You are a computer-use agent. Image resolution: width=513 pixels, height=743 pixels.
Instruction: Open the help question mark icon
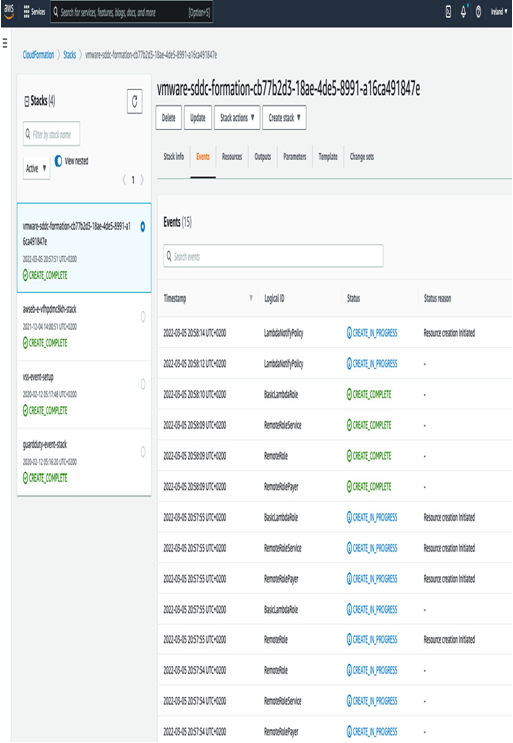click(478, 12)
